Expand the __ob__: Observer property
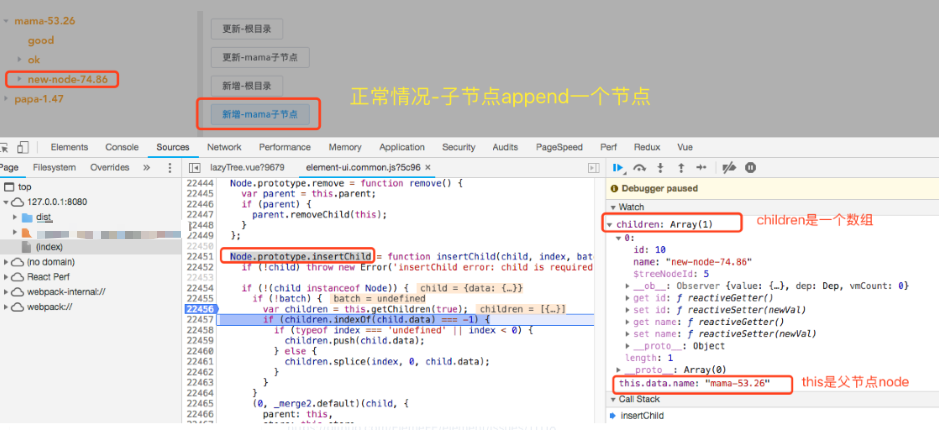The width and height of the screenshot is (939, 430). click(x=628, y=286)
